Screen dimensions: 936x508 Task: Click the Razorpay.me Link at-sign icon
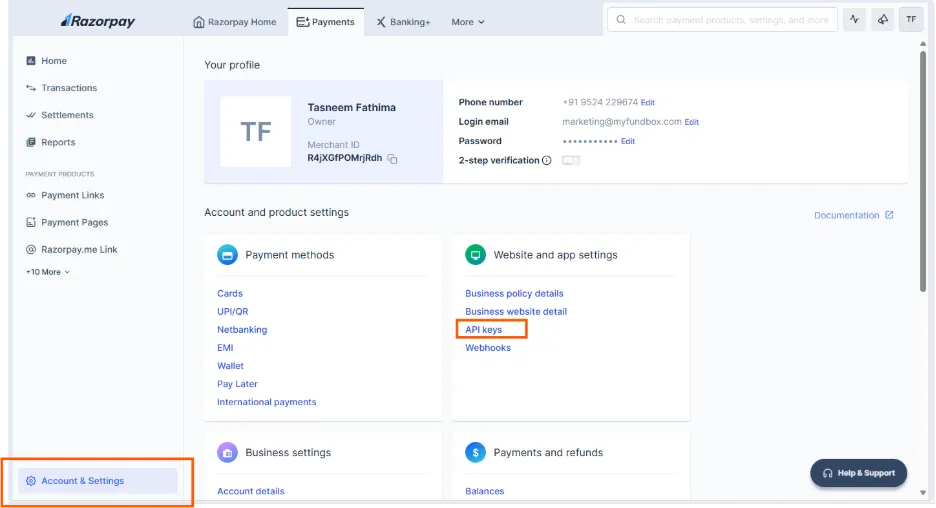tap(31, 250)
